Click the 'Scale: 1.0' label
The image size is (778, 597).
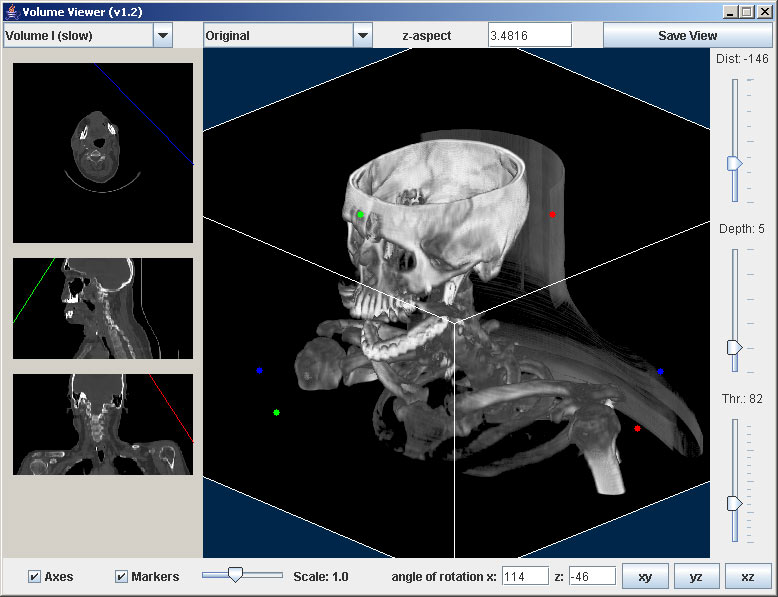(x=321, y=577)
